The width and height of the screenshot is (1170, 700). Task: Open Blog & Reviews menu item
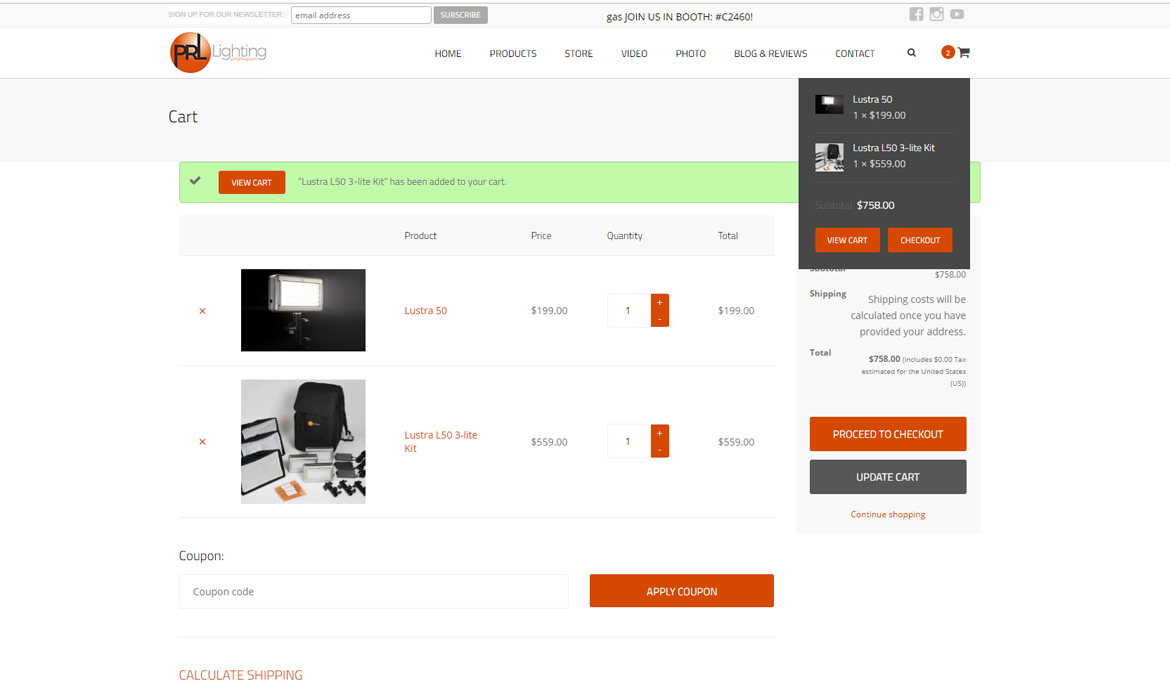tap(770, 54)
